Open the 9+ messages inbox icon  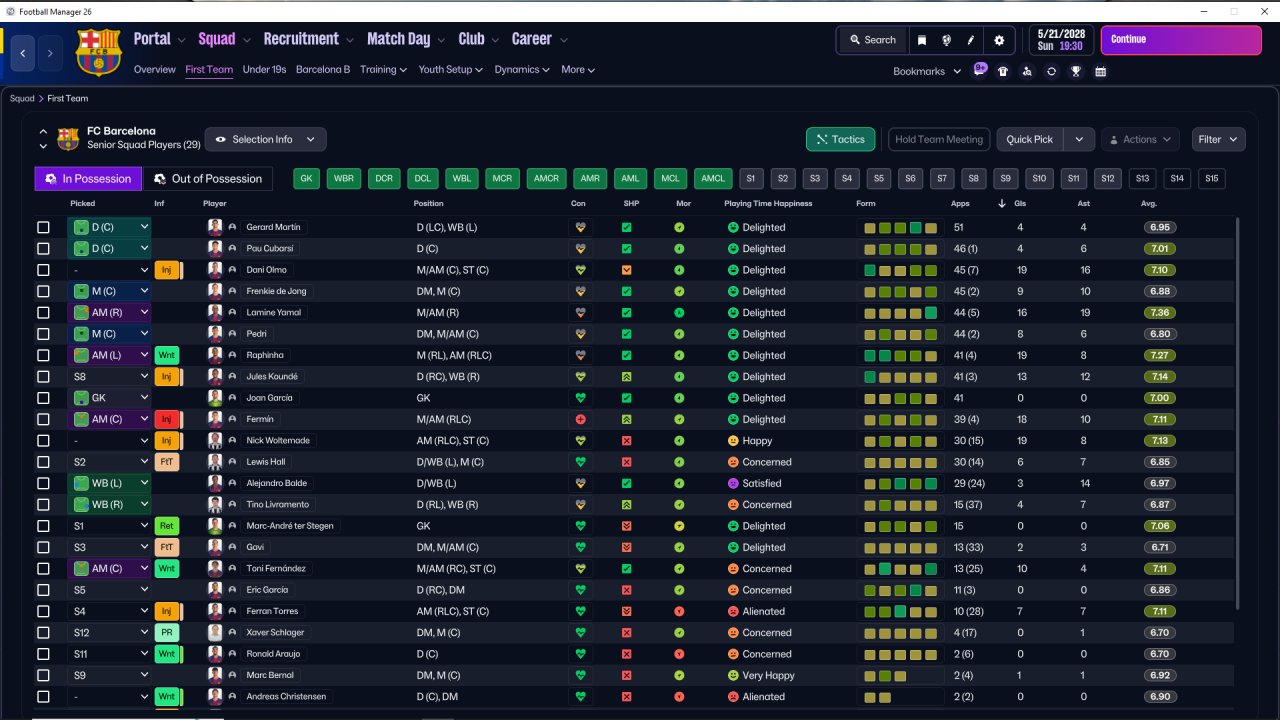[x=980, y=70]
